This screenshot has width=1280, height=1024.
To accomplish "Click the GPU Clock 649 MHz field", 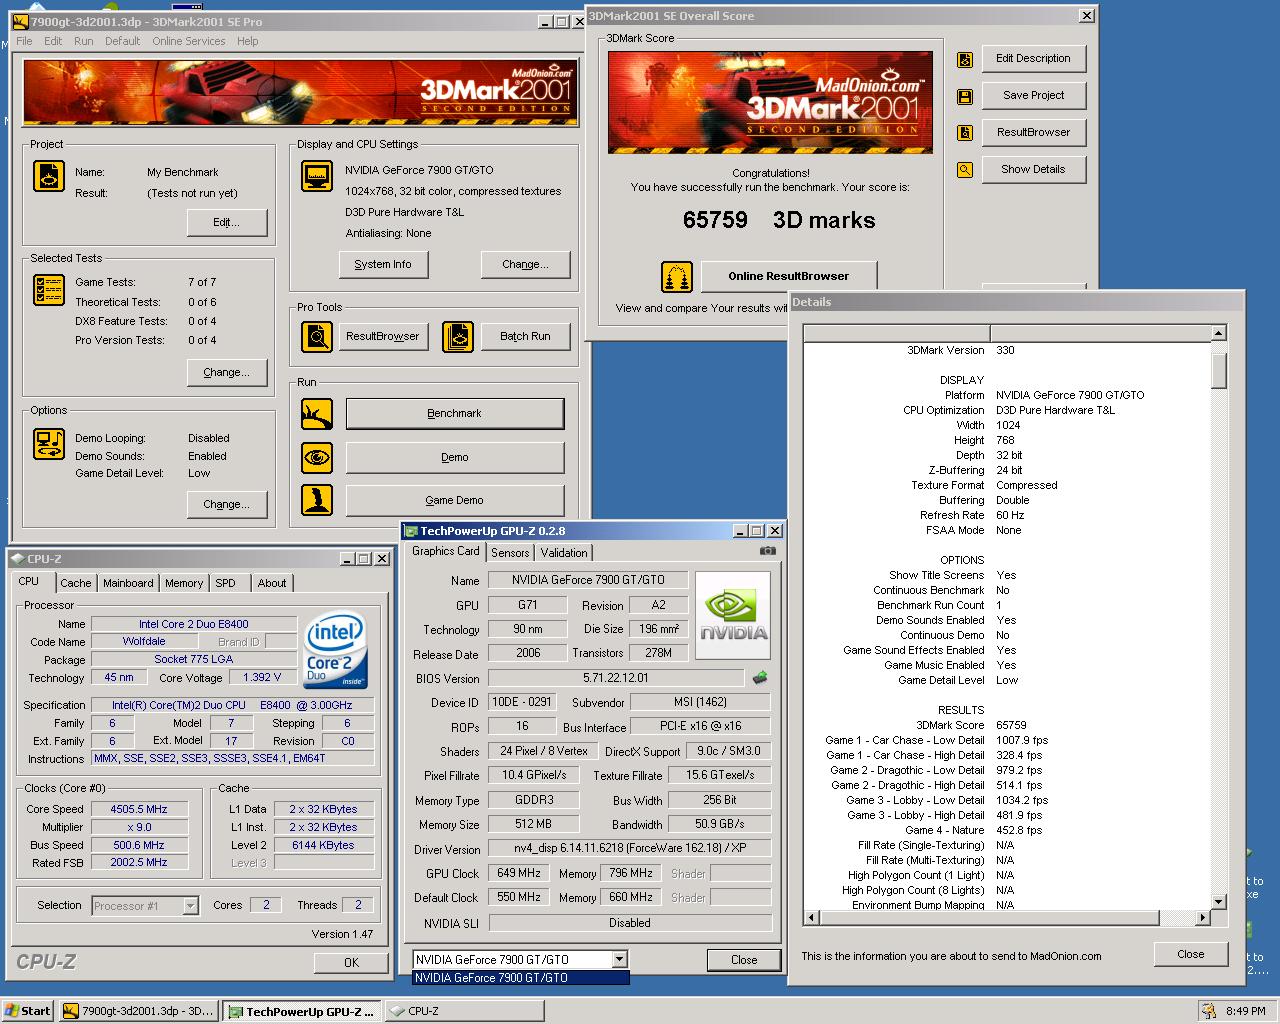I will tap(519, 873).
